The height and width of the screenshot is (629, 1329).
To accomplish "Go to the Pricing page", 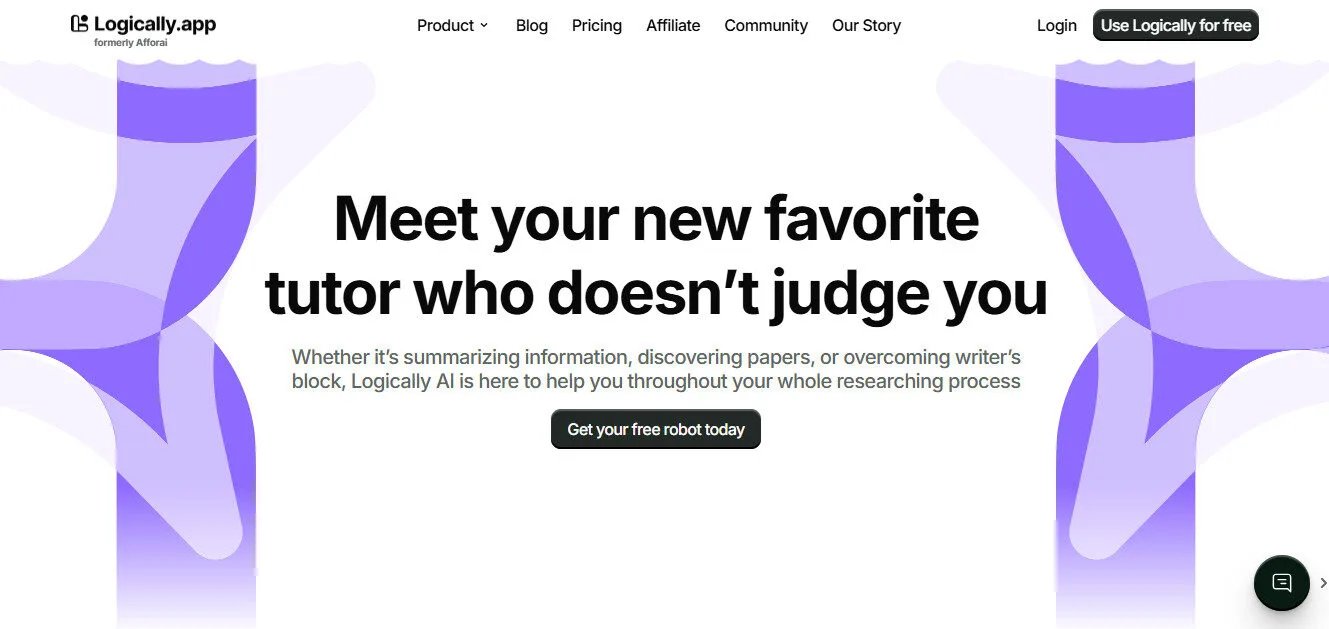I will coord(596,25).
